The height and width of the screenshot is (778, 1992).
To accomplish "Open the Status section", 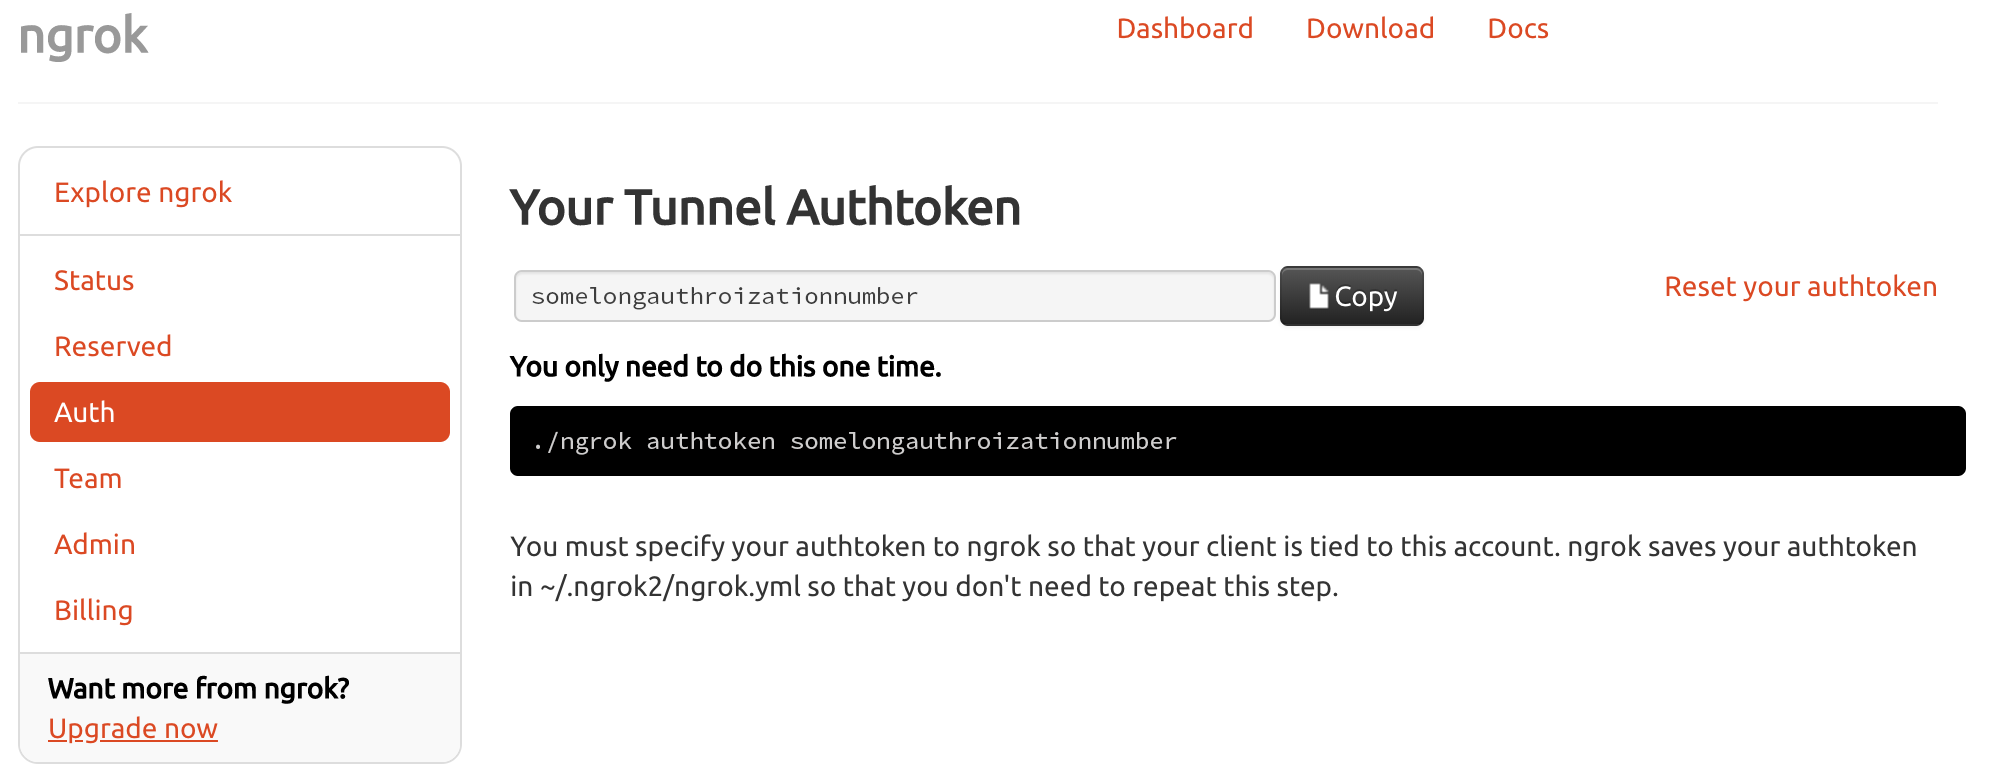I will click(94, 280).
